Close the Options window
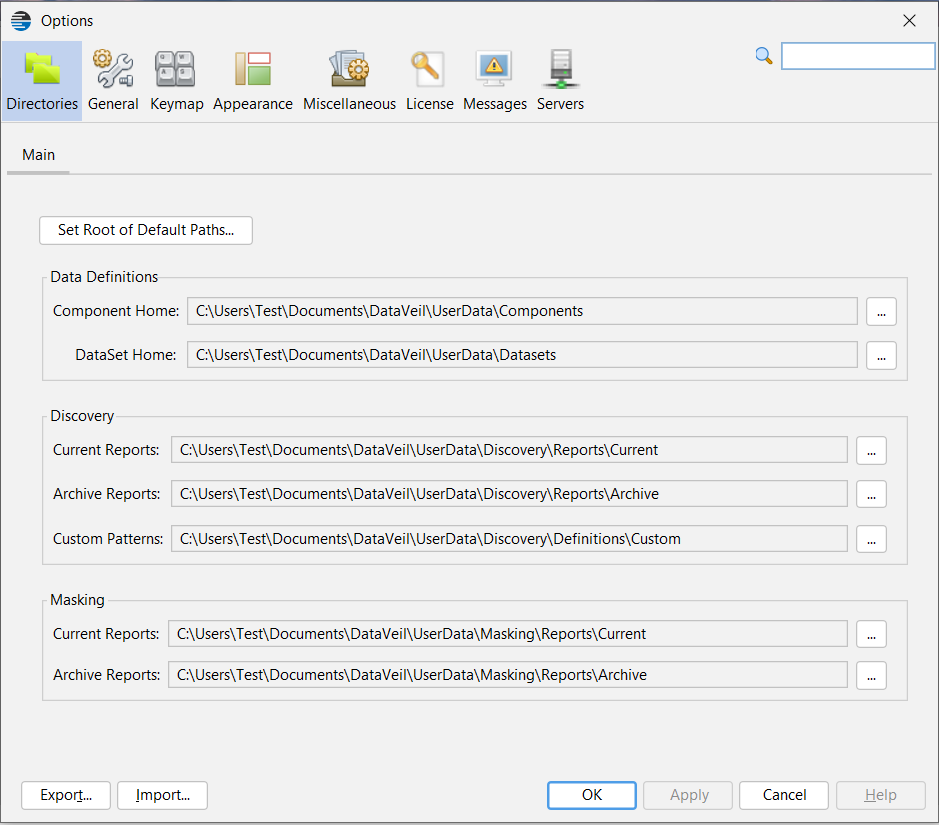The image size is (939, 825). 909,21
